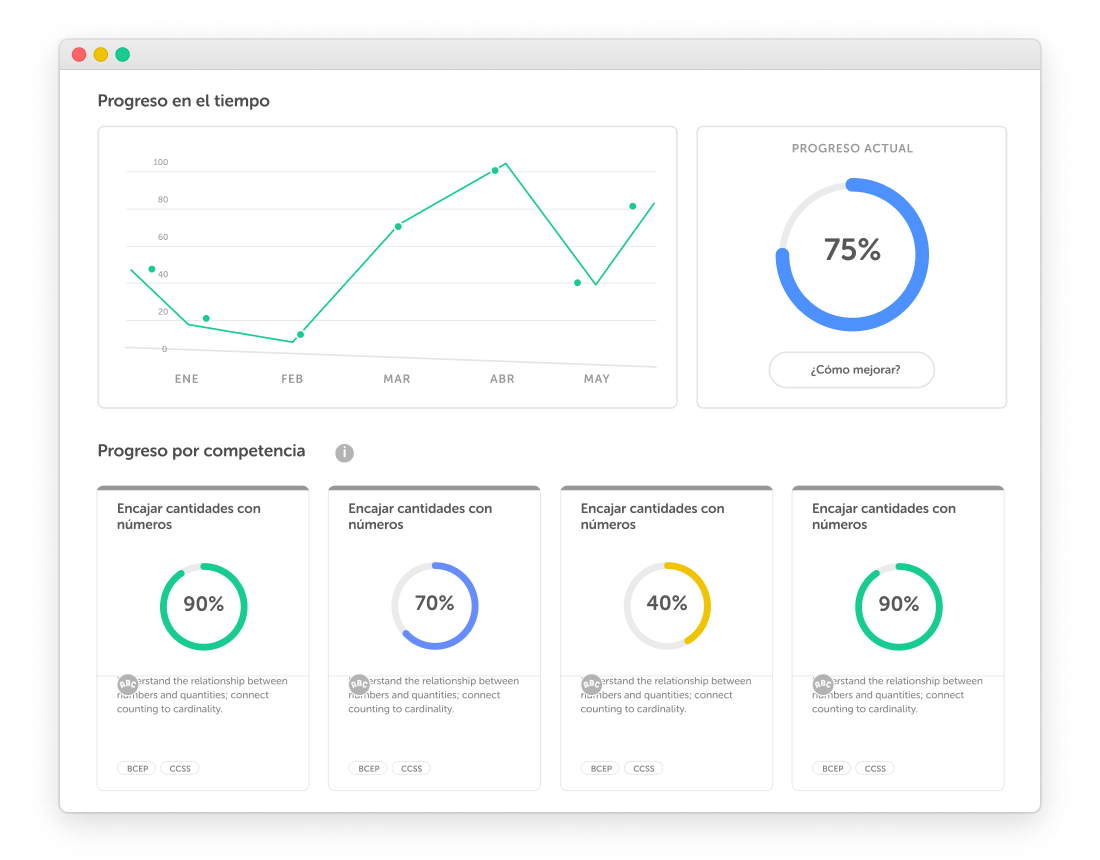
Task: Click the info icon beside Progreso por competencia
Action: (x=344, y=453)
